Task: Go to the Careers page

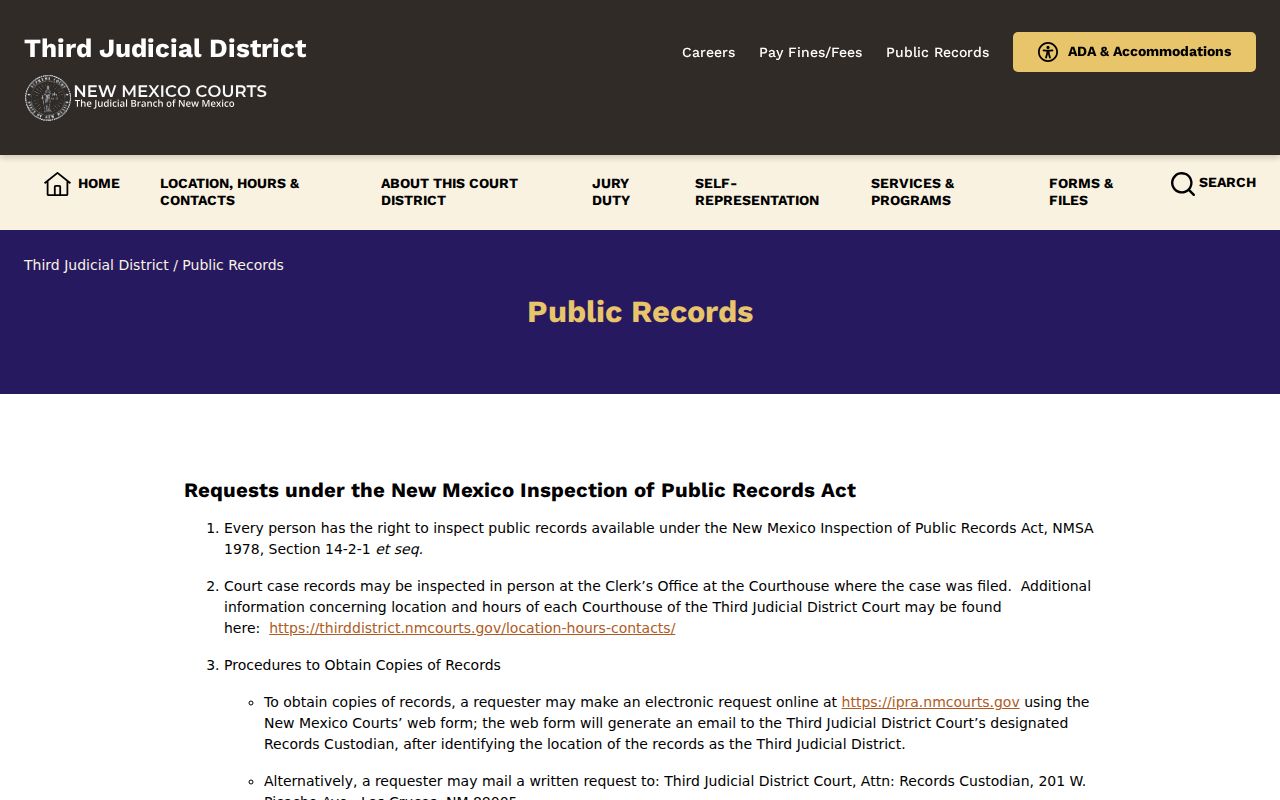Action: click(708, 52)
